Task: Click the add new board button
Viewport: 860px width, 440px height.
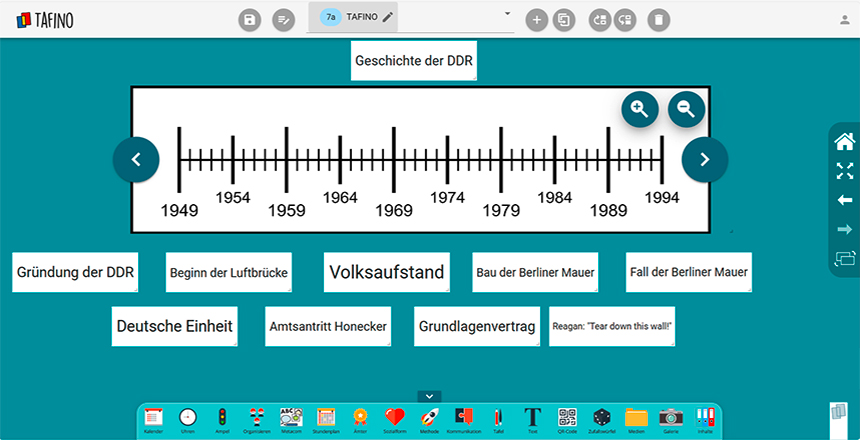Action: [537, 19]
